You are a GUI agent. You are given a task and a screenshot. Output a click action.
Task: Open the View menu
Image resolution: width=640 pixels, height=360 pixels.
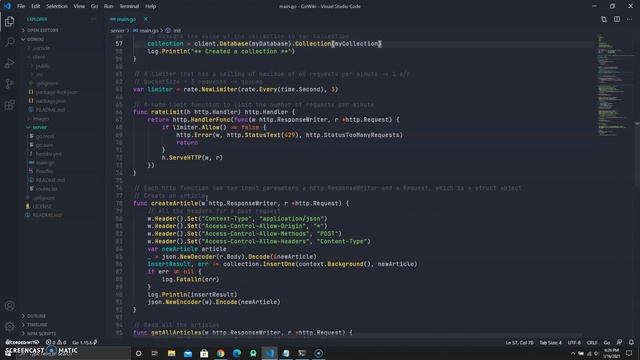tap(79, 6)
